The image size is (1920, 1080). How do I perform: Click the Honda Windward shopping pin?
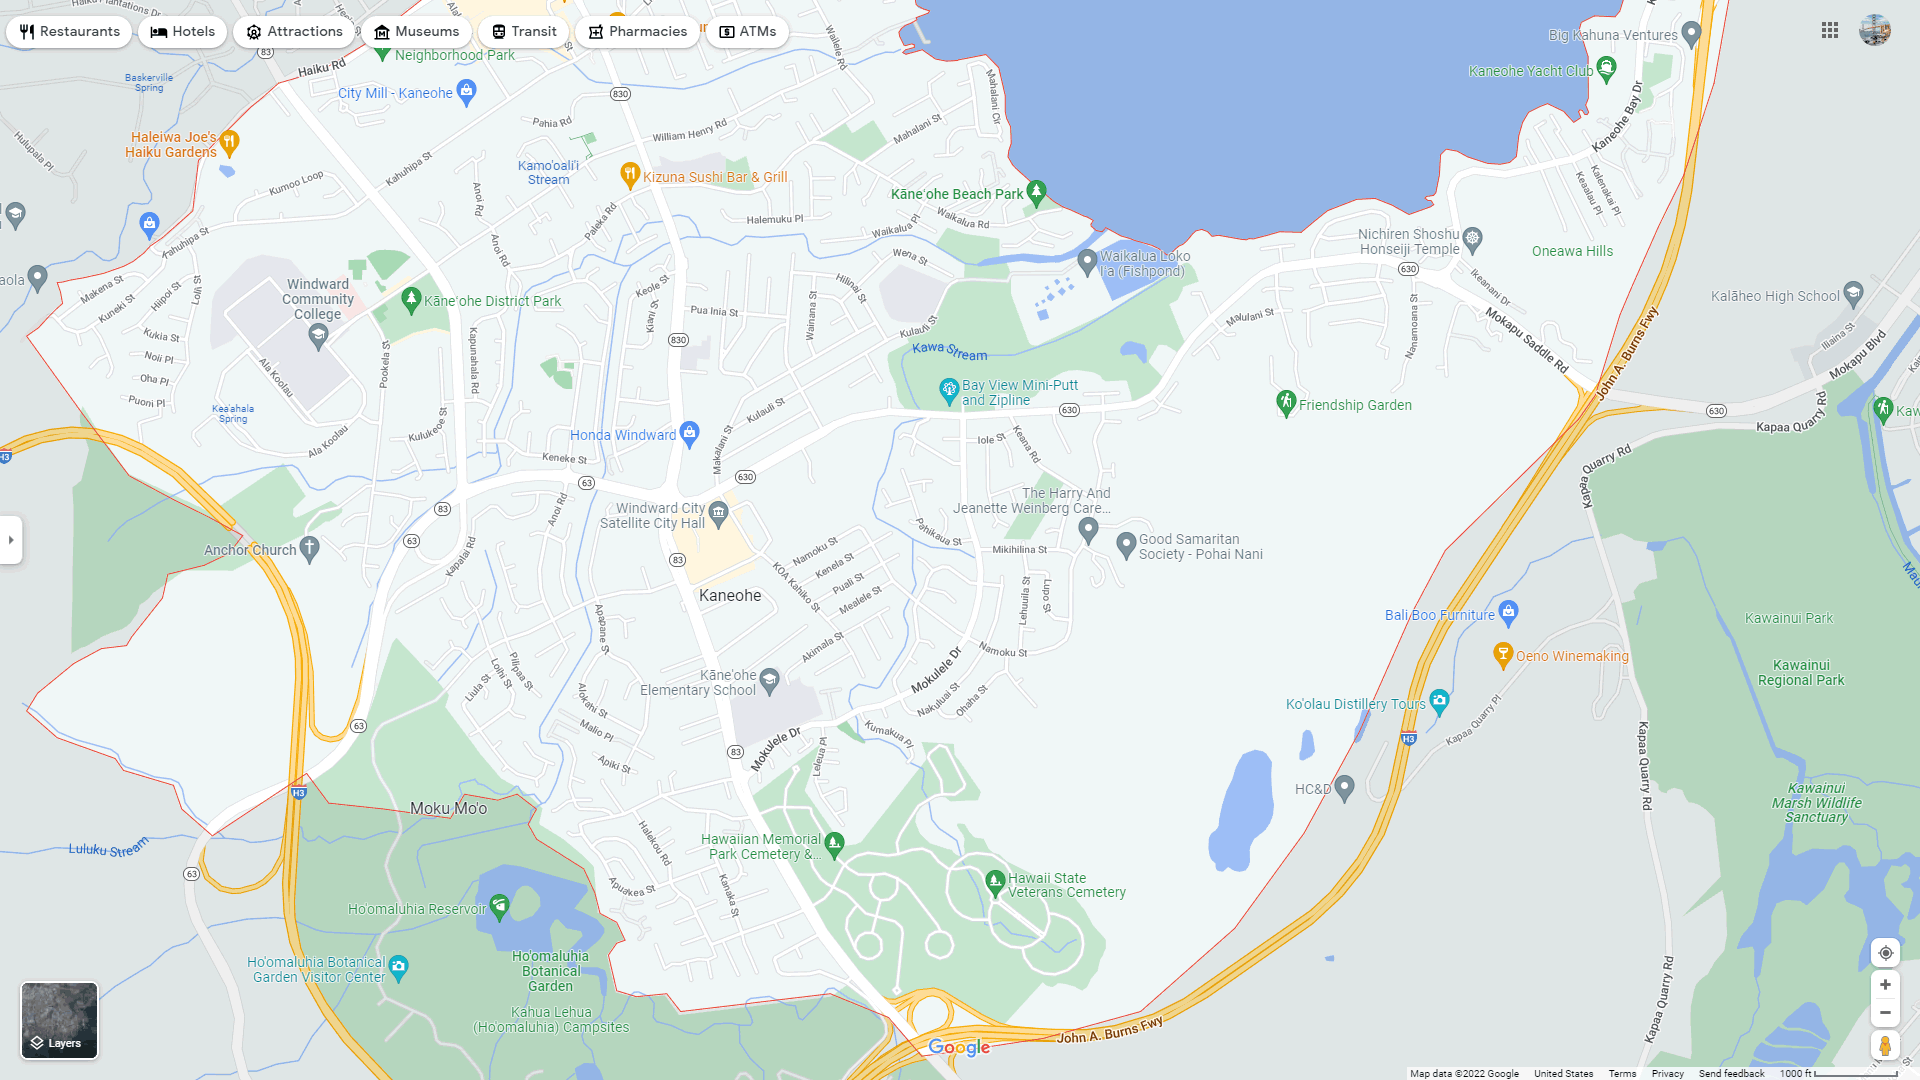[x=689, y=433]
